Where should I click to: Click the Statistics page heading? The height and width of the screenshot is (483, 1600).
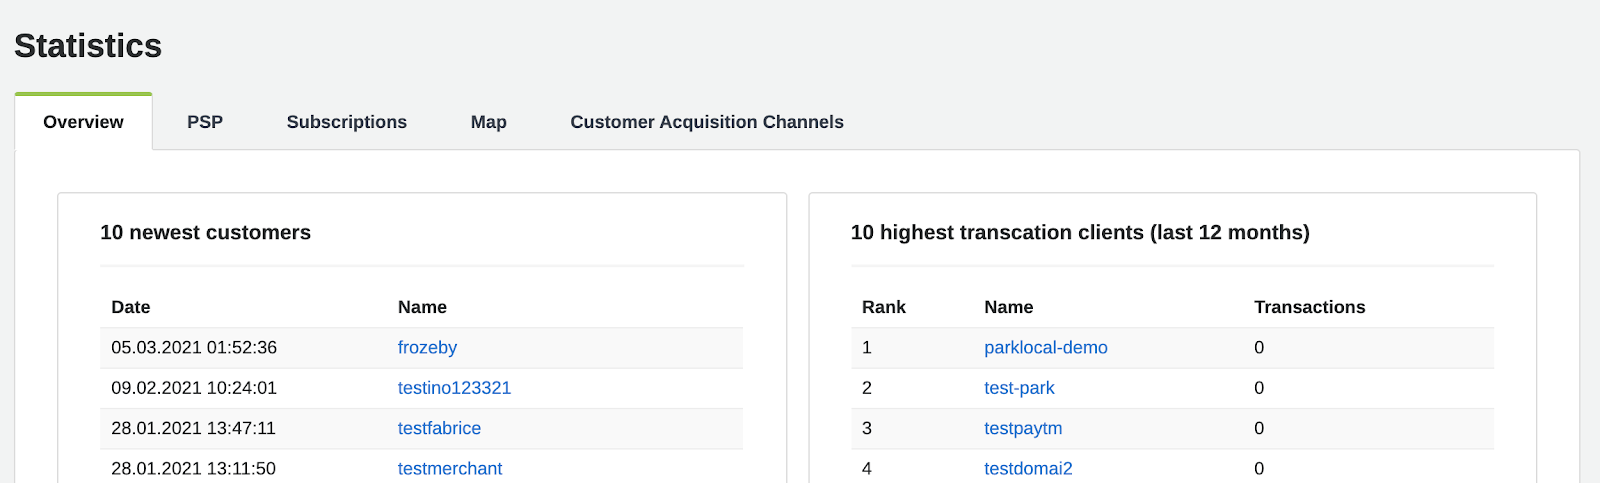(88, 46)
